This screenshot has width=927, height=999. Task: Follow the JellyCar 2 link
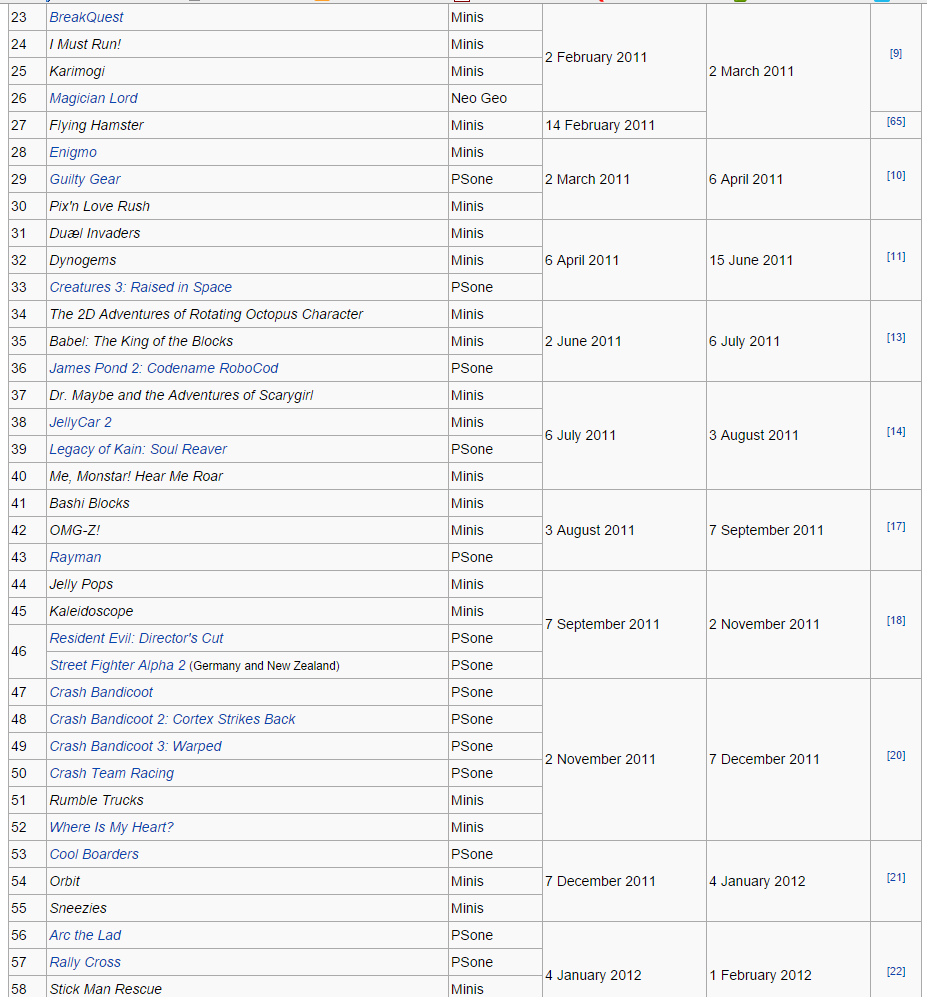(x=80, y=422)
